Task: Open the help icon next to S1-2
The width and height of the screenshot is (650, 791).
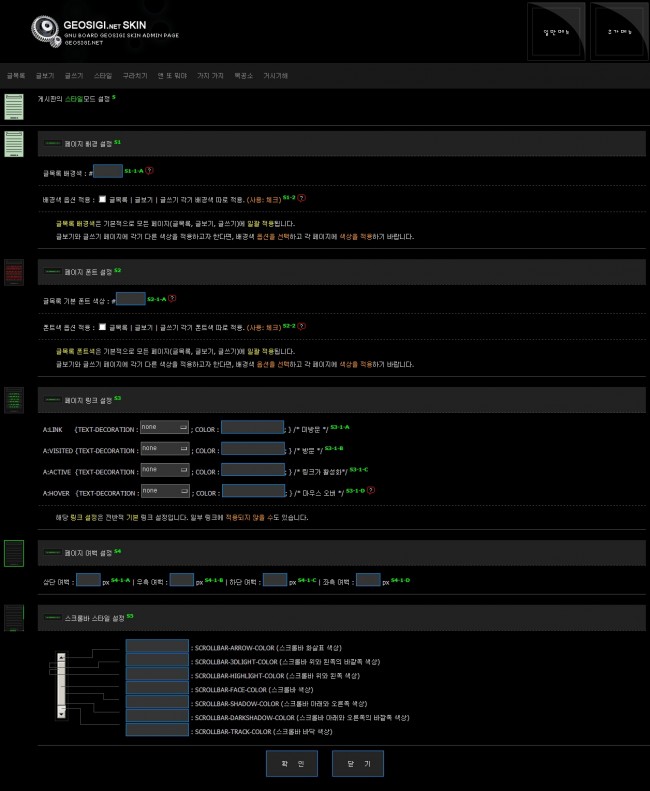Action: click(302, 198)
